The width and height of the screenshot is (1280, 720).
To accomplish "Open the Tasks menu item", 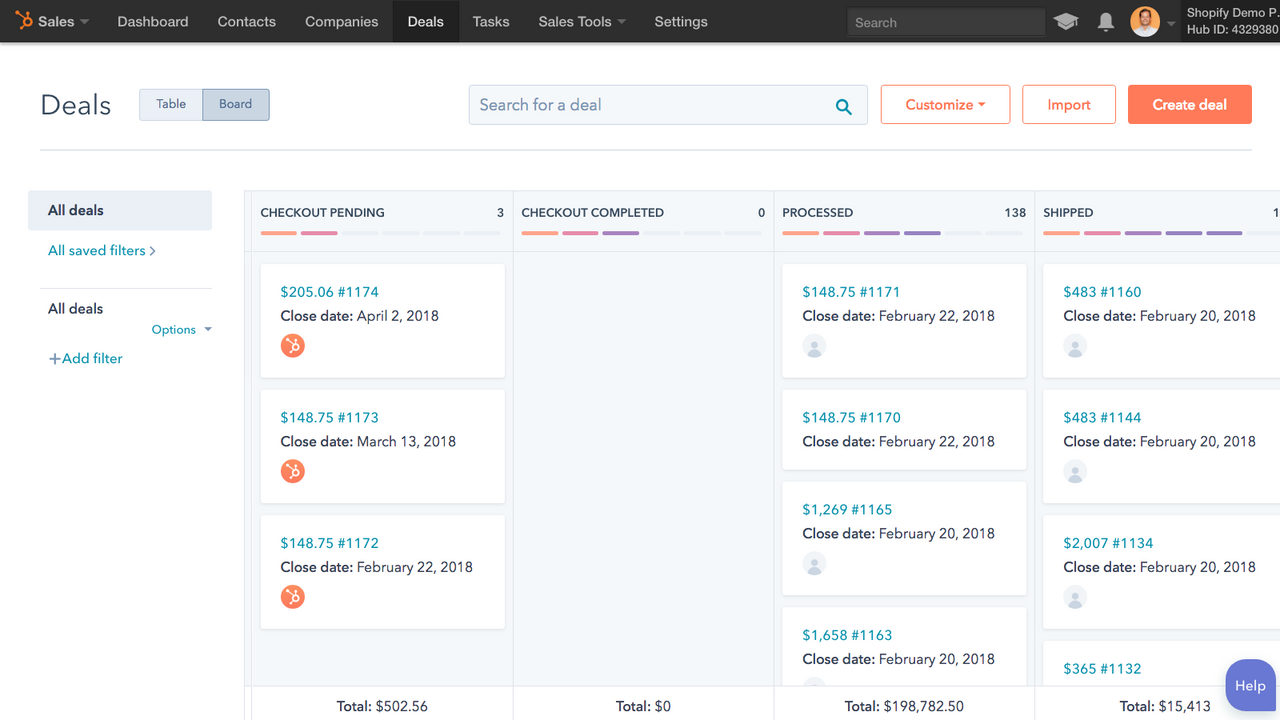I will pos(490,21).
